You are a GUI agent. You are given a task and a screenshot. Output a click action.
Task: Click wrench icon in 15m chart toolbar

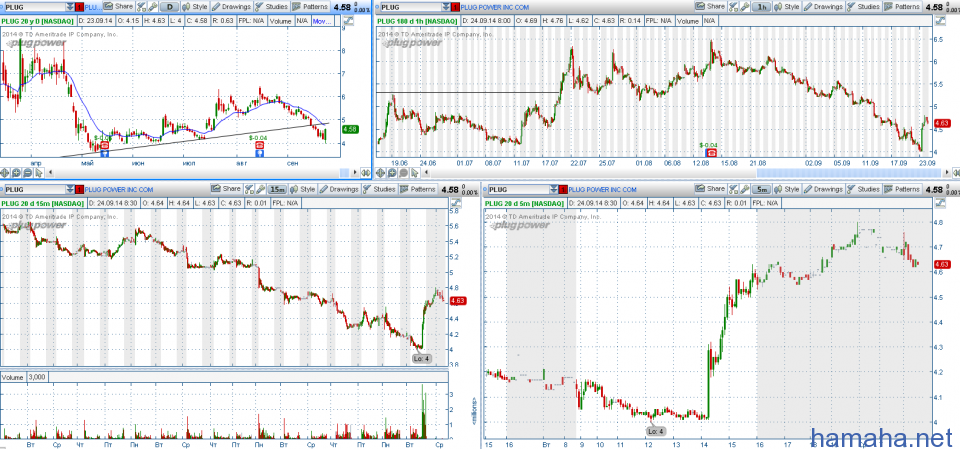[x=260, y=189]
